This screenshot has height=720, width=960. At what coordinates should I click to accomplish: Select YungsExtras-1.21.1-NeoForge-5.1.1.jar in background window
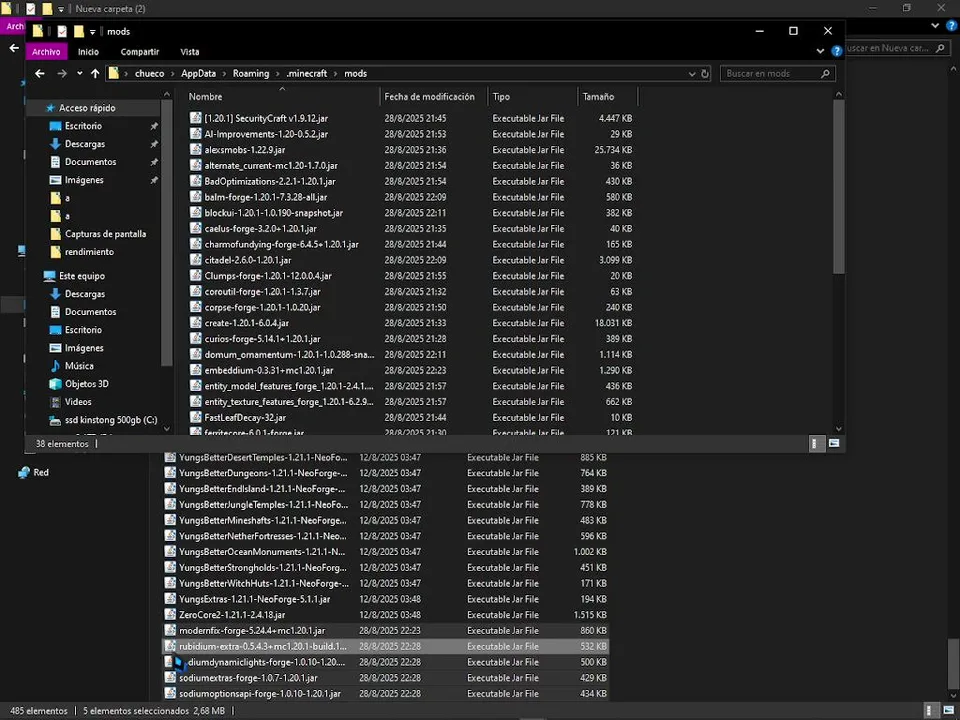[254, 599]
